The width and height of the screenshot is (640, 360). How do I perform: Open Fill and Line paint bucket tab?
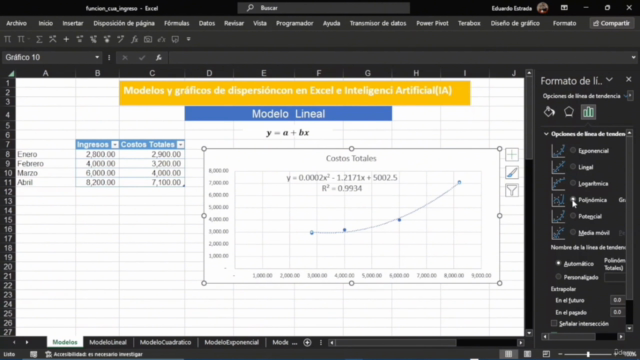(x=549, y=112)
